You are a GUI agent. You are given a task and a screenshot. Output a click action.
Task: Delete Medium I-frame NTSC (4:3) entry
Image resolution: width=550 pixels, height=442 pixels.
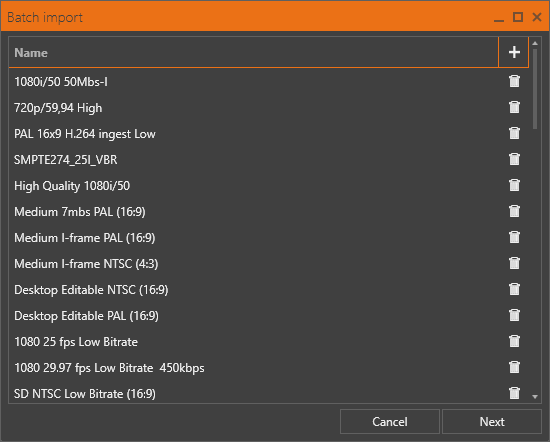(x=514, y=263)
